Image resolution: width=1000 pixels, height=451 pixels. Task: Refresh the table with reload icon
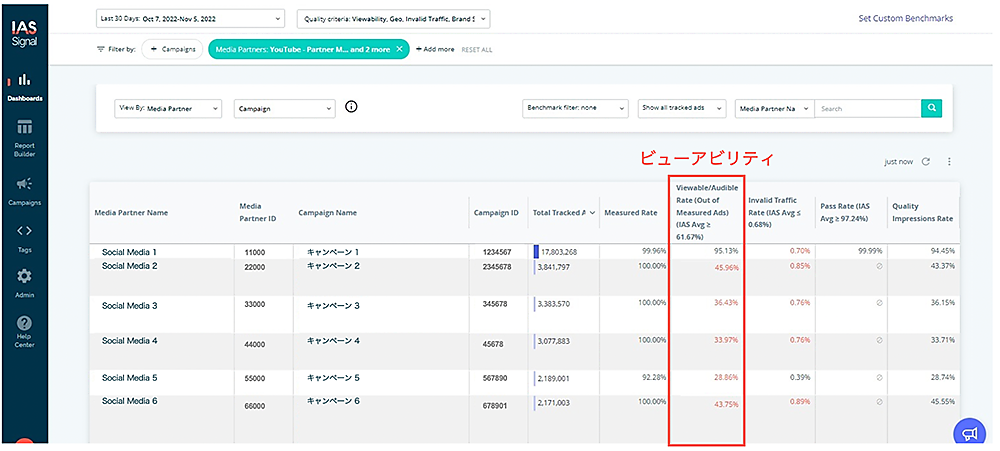(x=926, y=162)
